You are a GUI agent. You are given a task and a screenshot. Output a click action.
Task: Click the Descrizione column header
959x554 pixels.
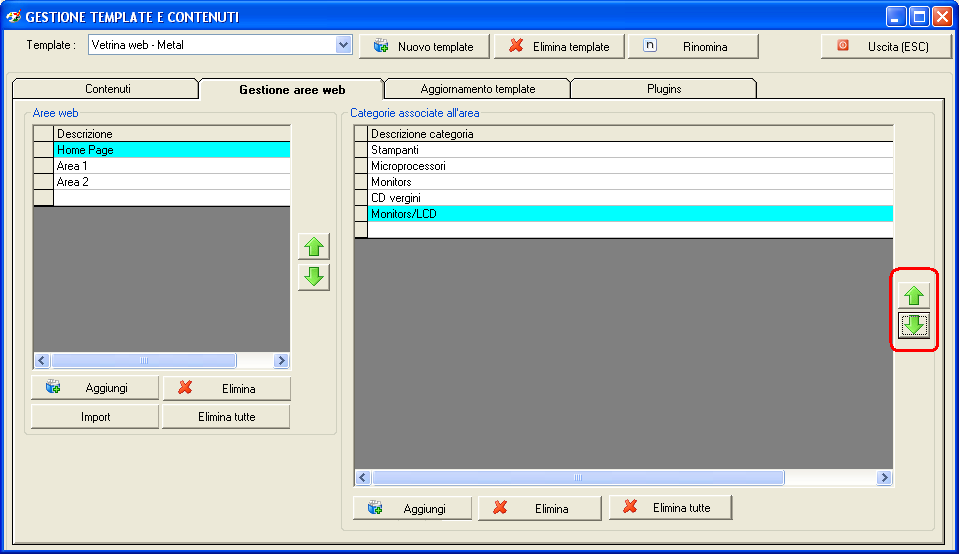tap(172, 134)
